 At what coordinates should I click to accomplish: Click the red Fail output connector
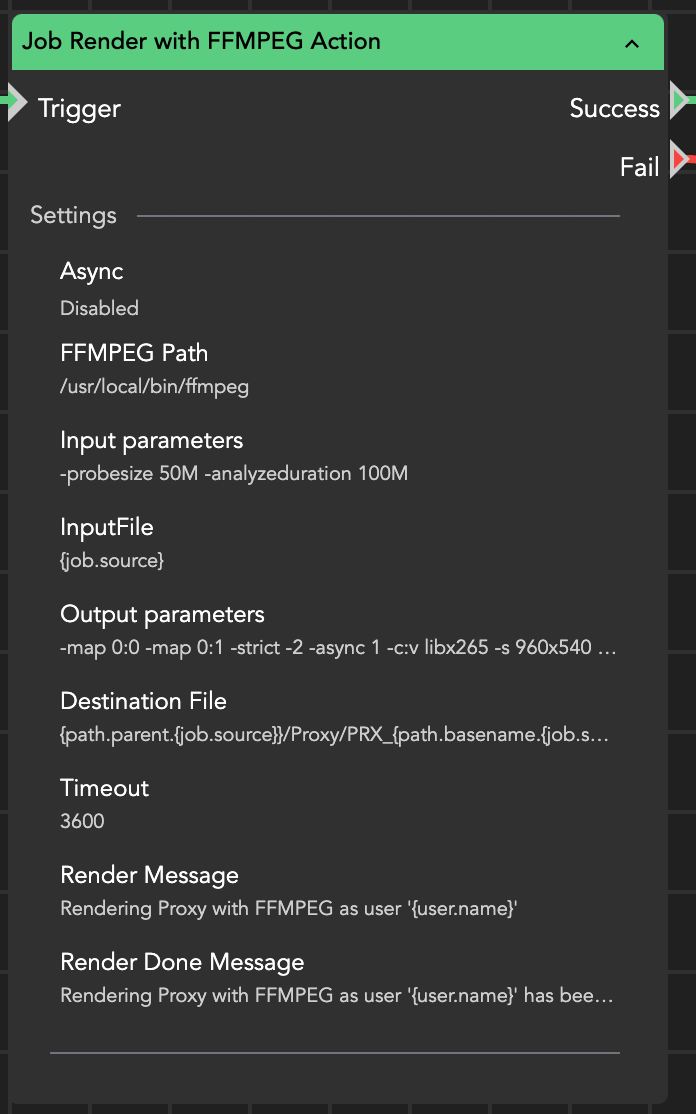click(x=681, y=159)
